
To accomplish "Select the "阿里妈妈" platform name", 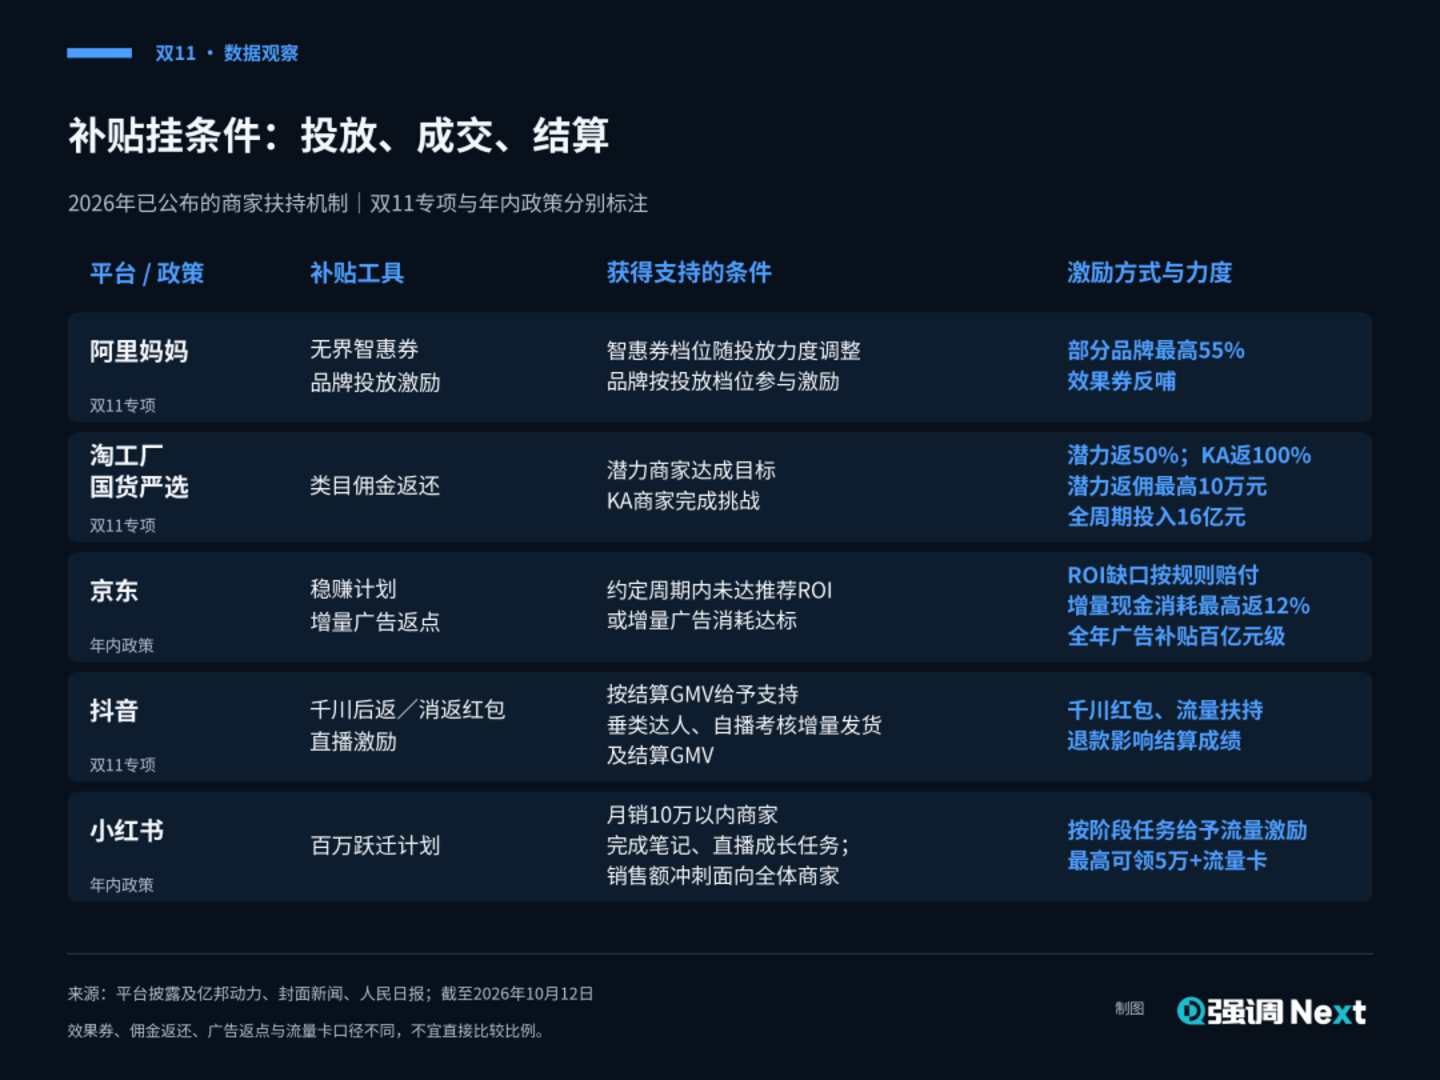I will click(x=139, y=351).
